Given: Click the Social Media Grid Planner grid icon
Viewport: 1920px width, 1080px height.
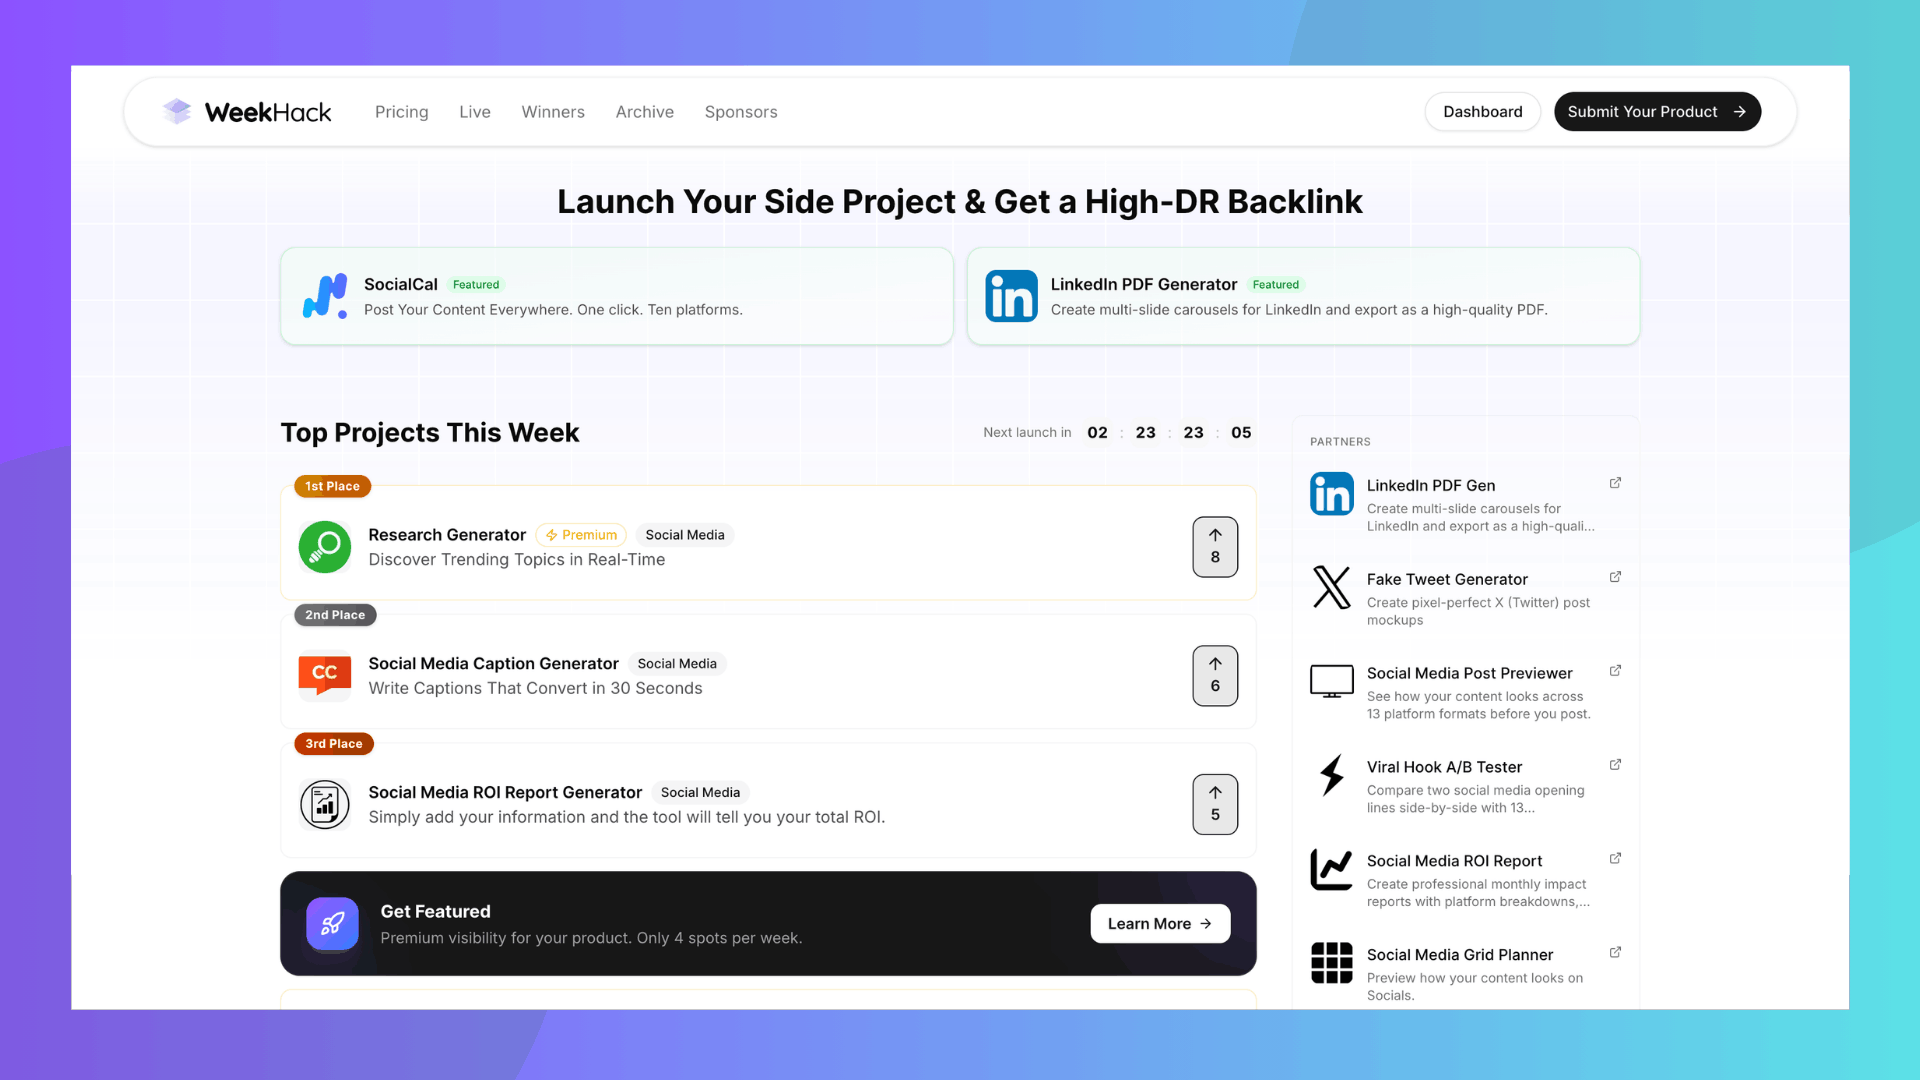Looking at the screenshot, I should click(1331, 963).
